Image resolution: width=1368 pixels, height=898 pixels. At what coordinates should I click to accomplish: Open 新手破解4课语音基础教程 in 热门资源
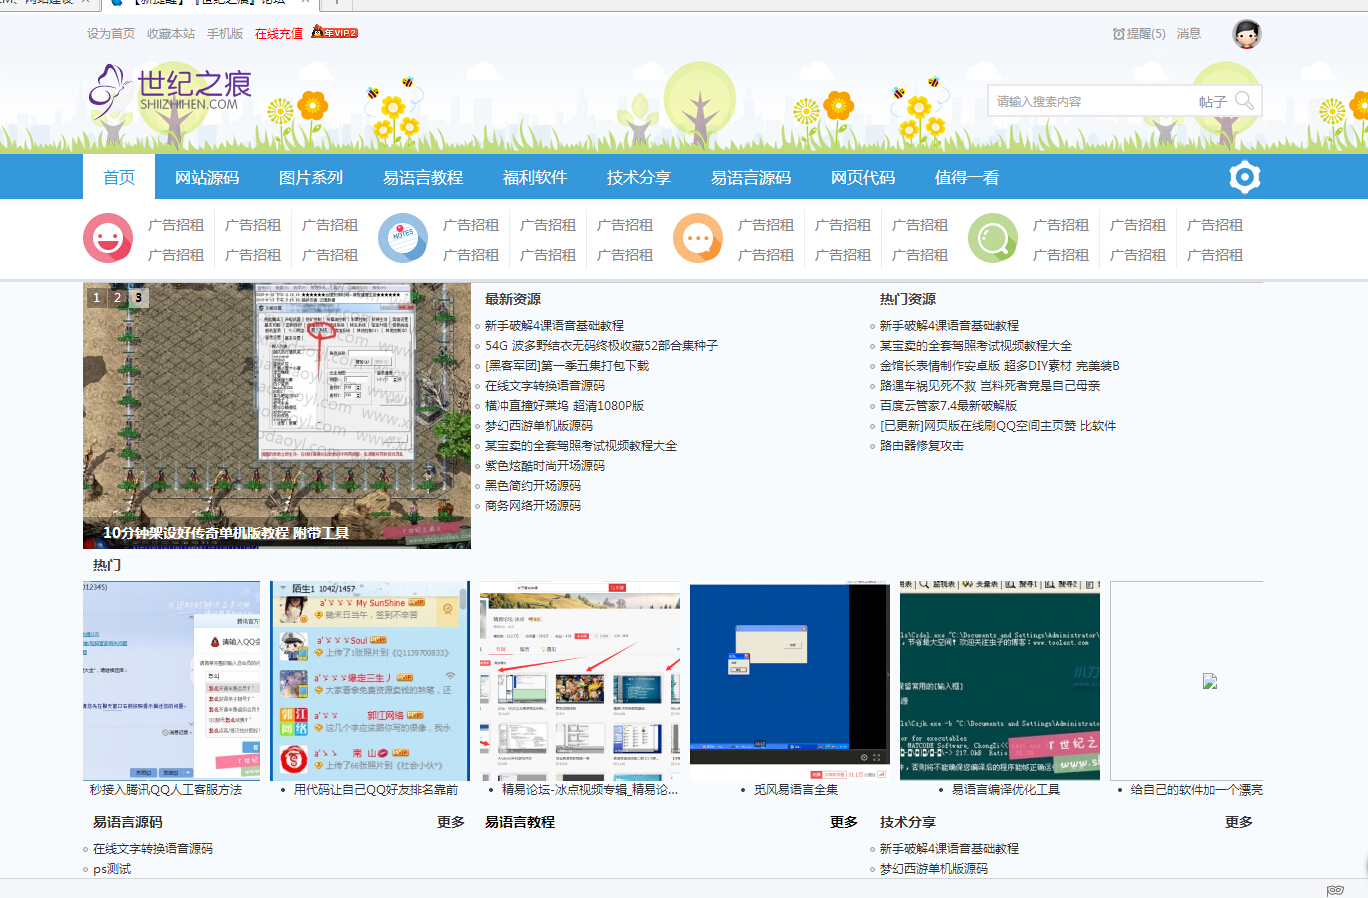point(950,325)
